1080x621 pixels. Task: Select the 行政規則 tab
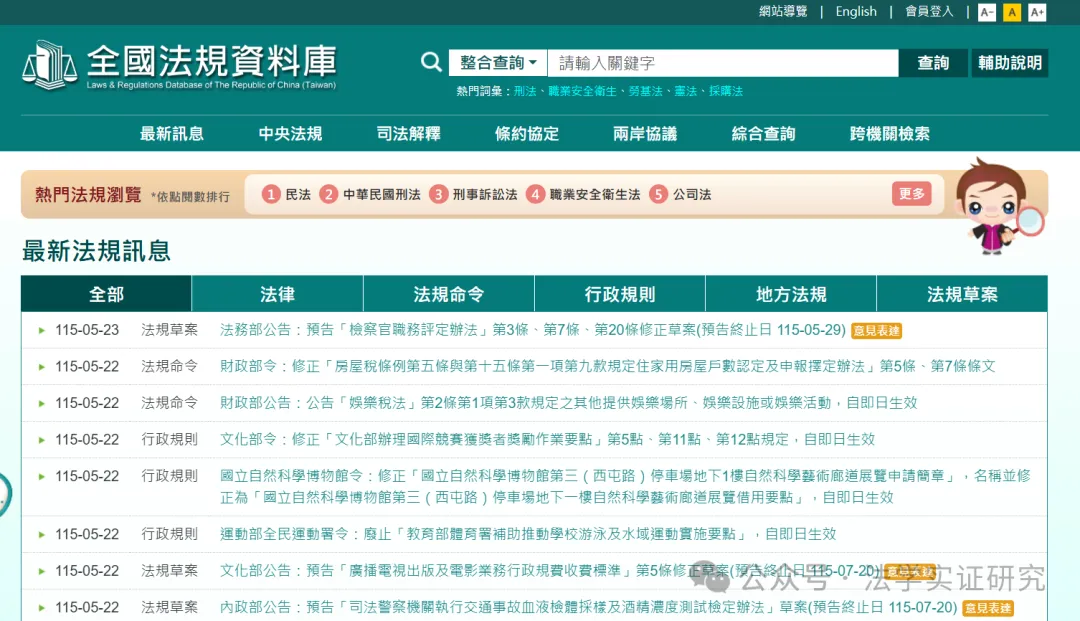(x=620, y=294)
